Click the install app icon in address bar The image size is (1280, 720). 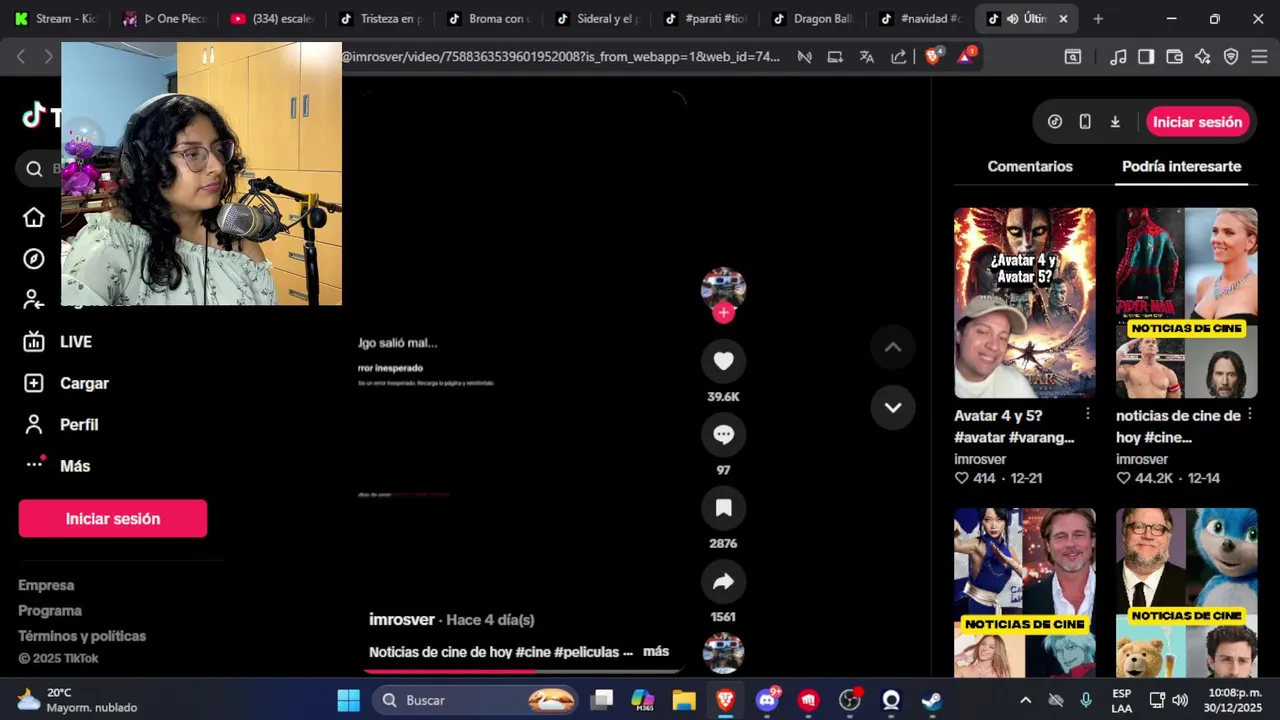tap(835, 57)
